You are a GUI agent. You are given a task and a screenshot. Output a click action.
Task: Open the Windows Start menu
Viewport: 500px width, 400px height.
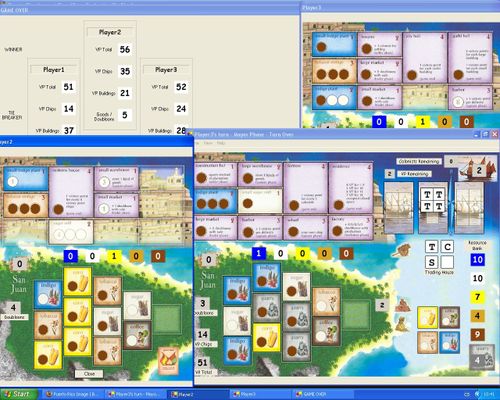tap(18, 394)
